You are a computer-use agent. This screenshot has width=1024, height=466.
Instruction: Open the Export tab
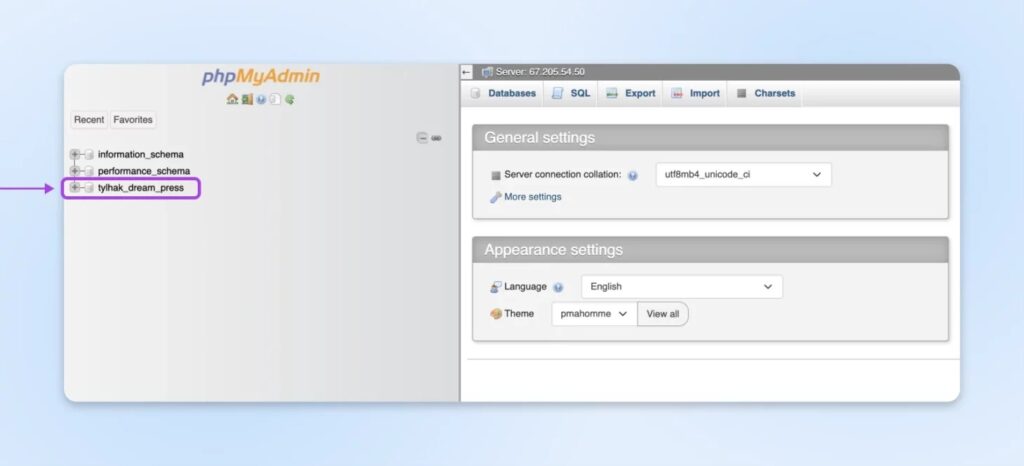[x=630, y=93]
